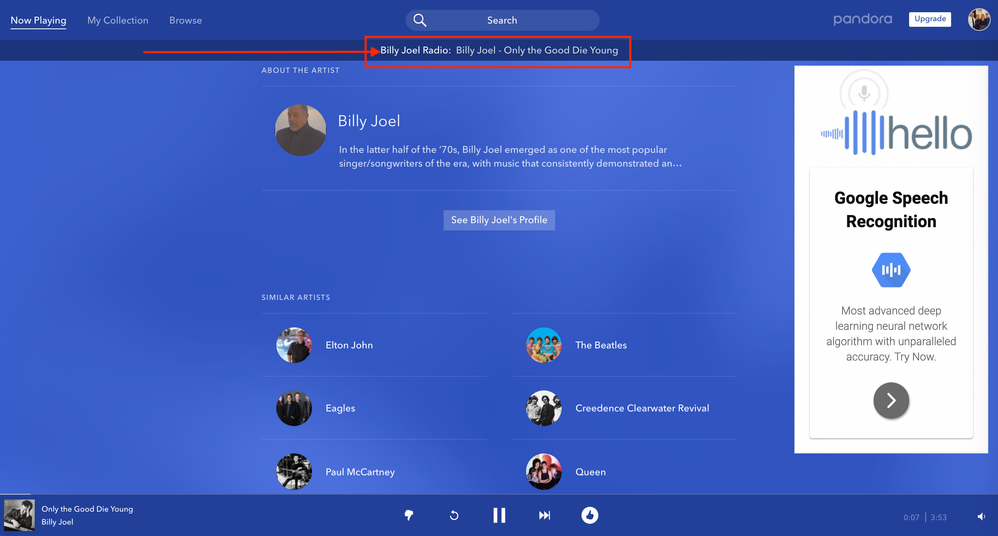Screen dimensions: 998x536
Task: Switch to the Browse tab
Action: 185,20
